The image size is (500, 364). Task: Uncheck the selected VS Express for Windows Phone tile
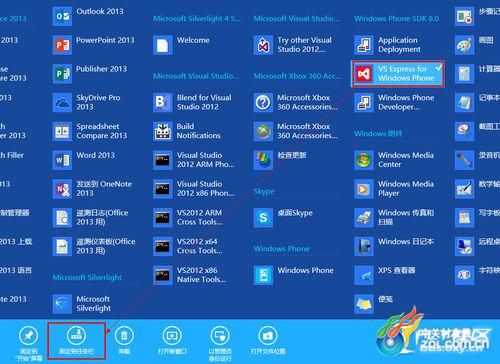pyautogui.click(x=398, y=74)
